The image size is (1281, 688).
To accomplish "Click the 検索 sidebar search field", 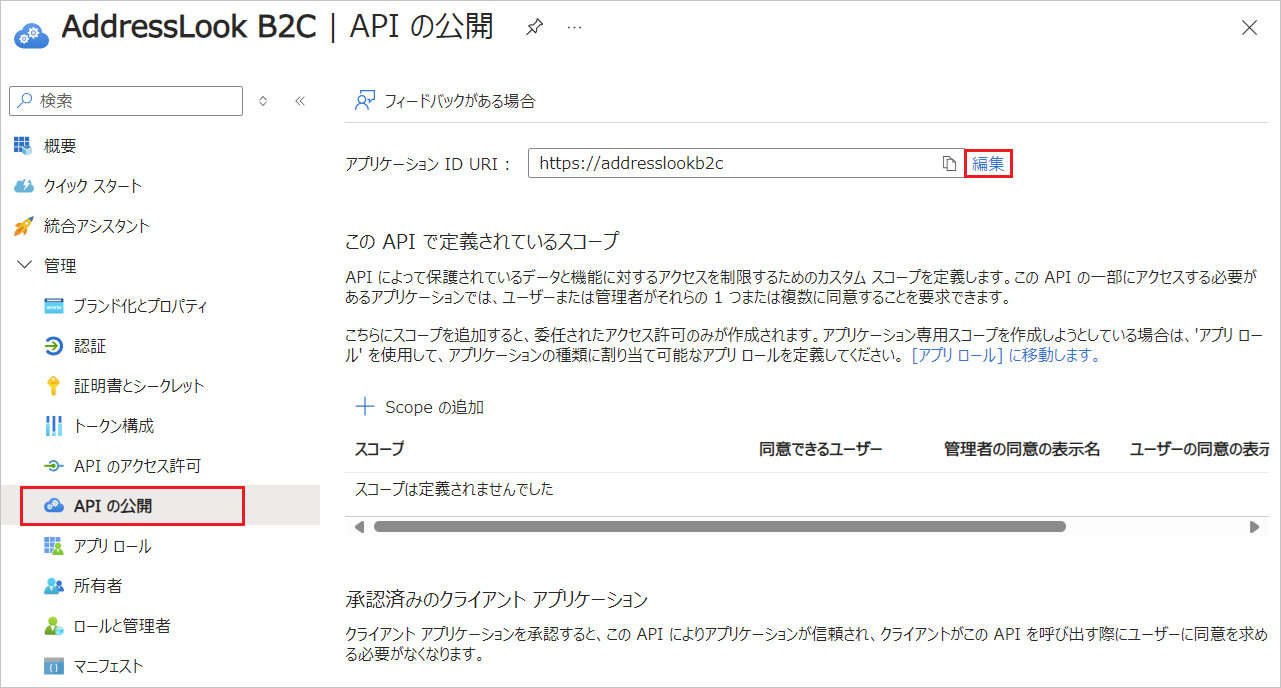I will point(126,101).
